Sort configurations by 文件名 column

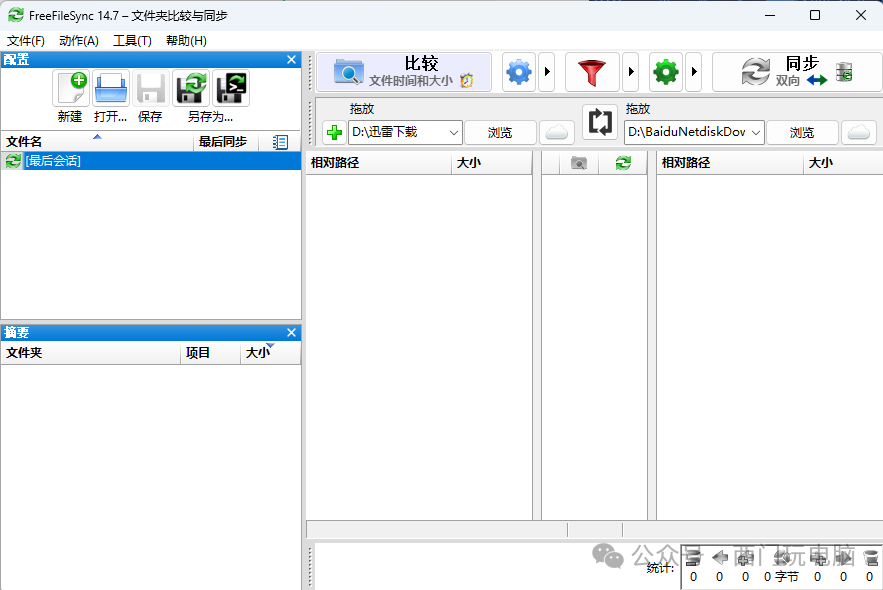click(97, 142)
